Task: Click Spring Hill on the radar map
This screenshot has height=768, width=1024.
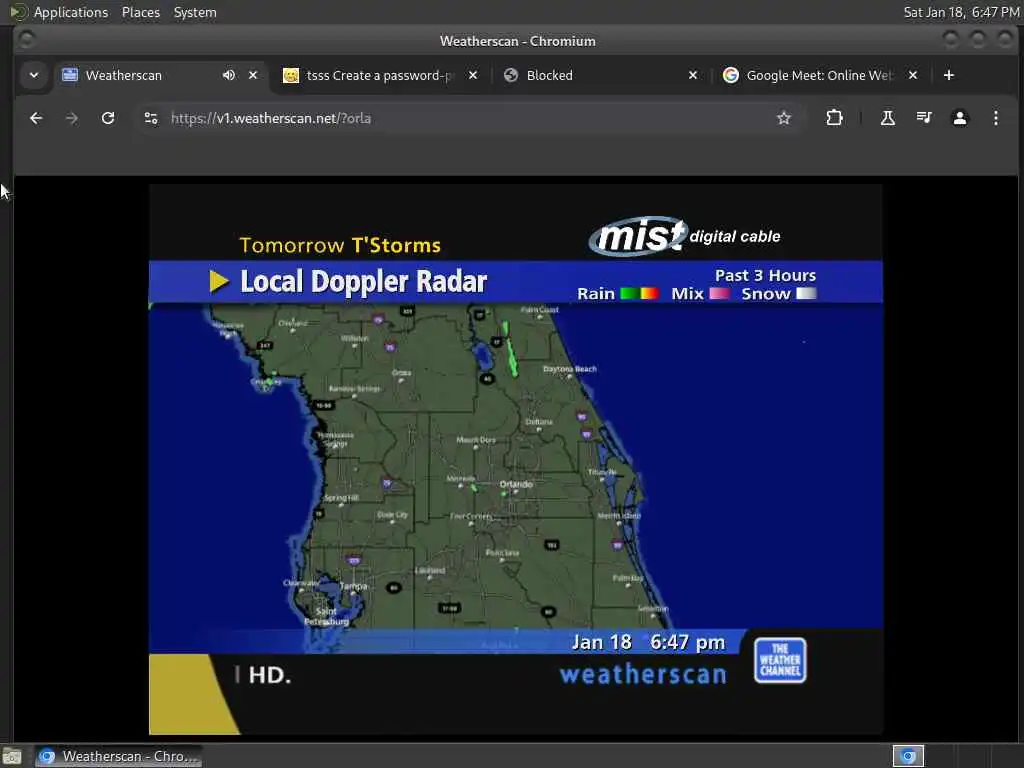Action: point(341,498)
